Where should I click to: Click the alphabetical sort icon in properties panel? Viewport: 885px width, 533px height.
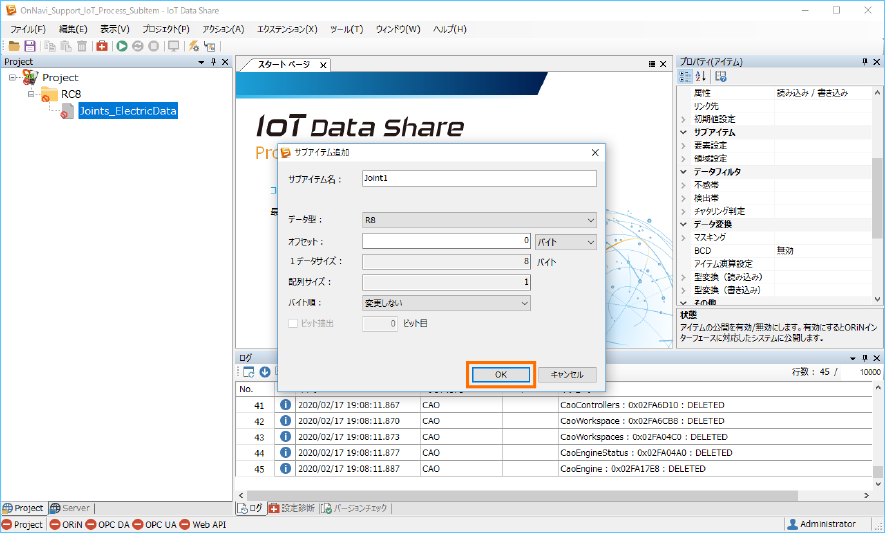click(701, 77)
